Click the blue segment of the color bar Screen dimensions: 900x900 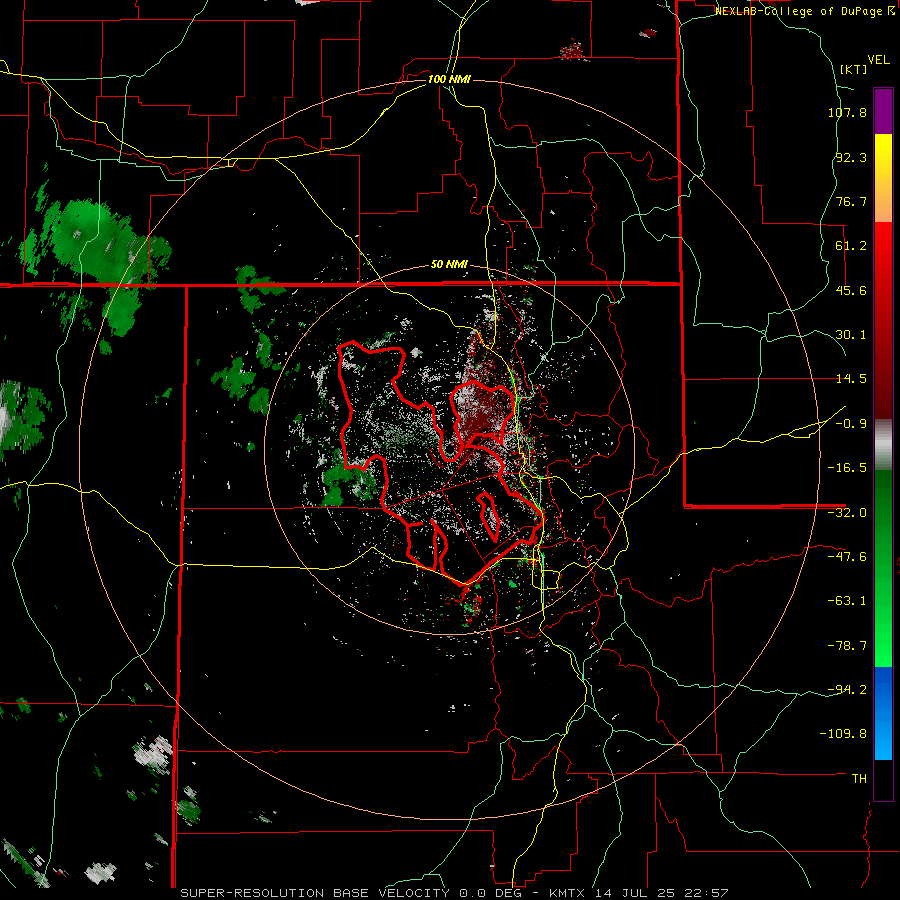point(883,713)
